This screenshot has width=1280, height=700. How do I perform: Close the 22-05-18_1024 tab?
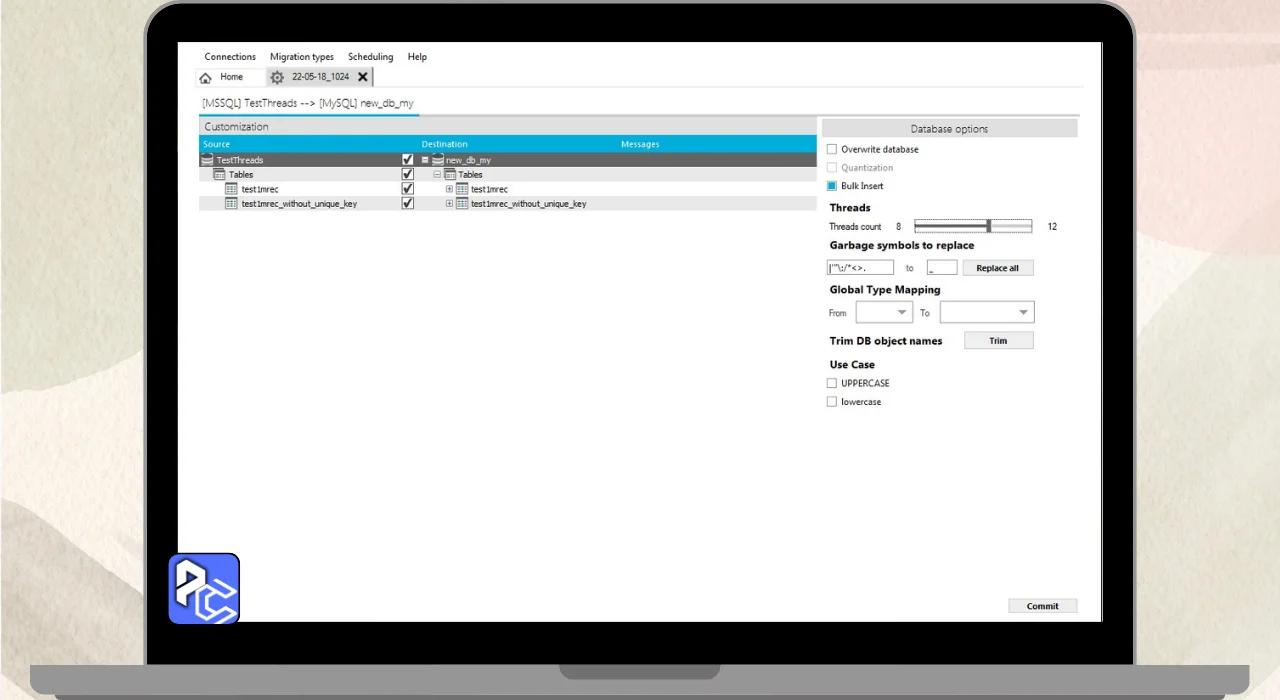pyautogui.click(x=363, y=77)
